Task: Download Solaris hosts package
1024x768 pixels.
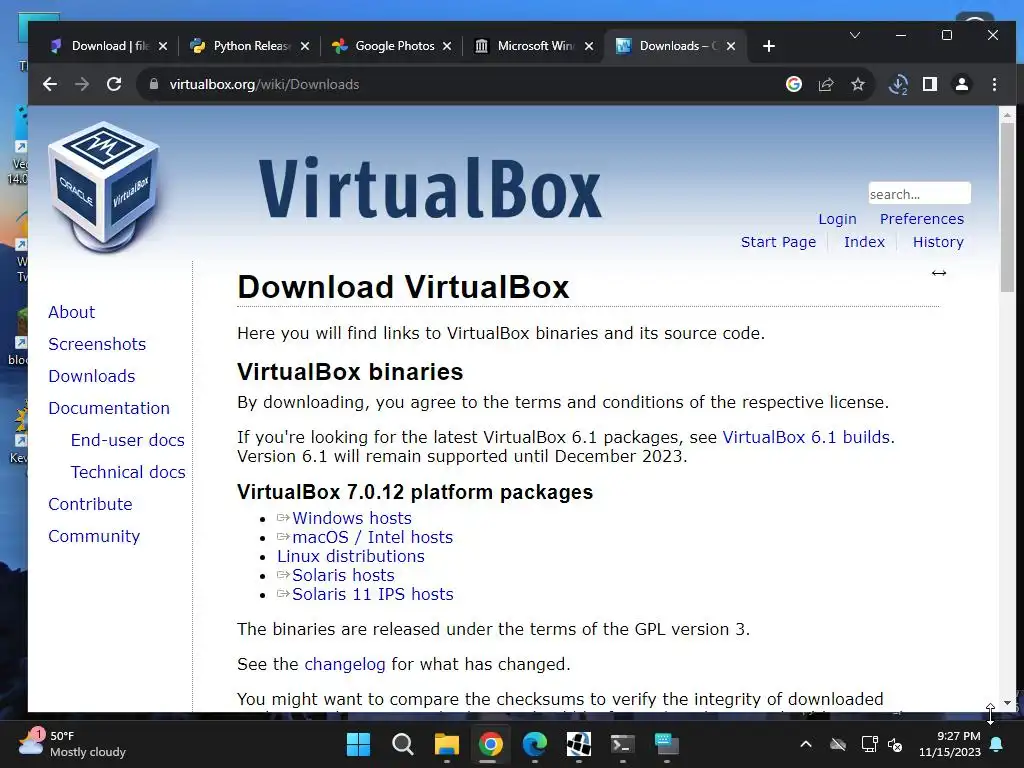Action: pyautogui.click(x=343, y=575)
